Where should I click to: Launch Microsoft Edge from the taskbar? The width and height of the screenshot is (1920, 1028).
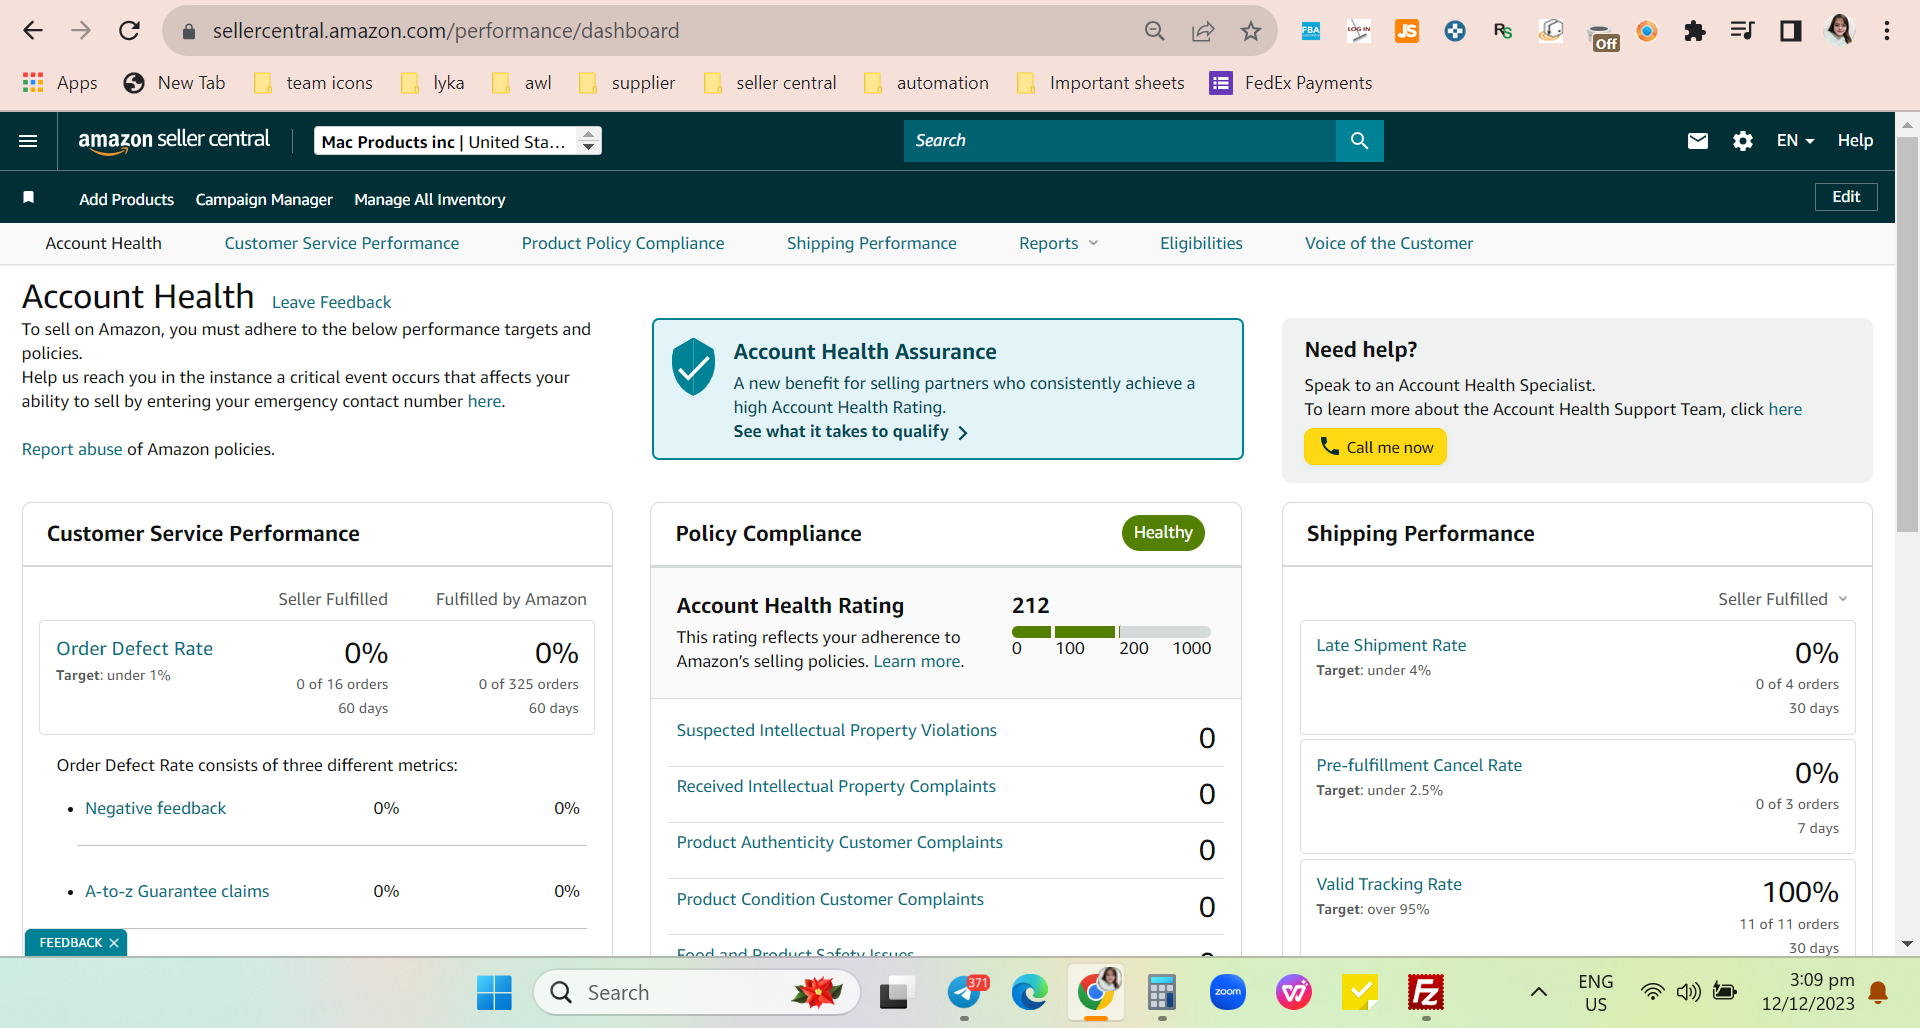click(x=1029, y=993)
